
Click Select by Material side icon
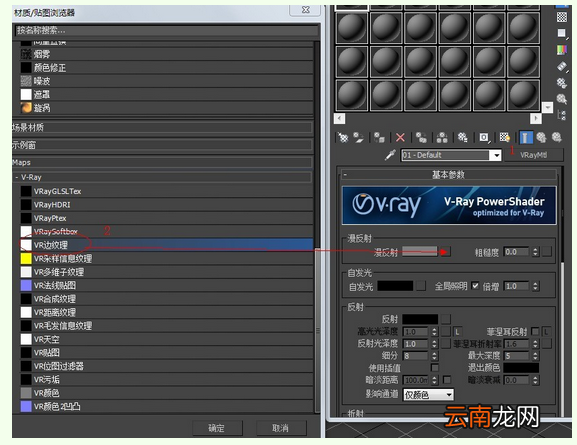(562, 99)
